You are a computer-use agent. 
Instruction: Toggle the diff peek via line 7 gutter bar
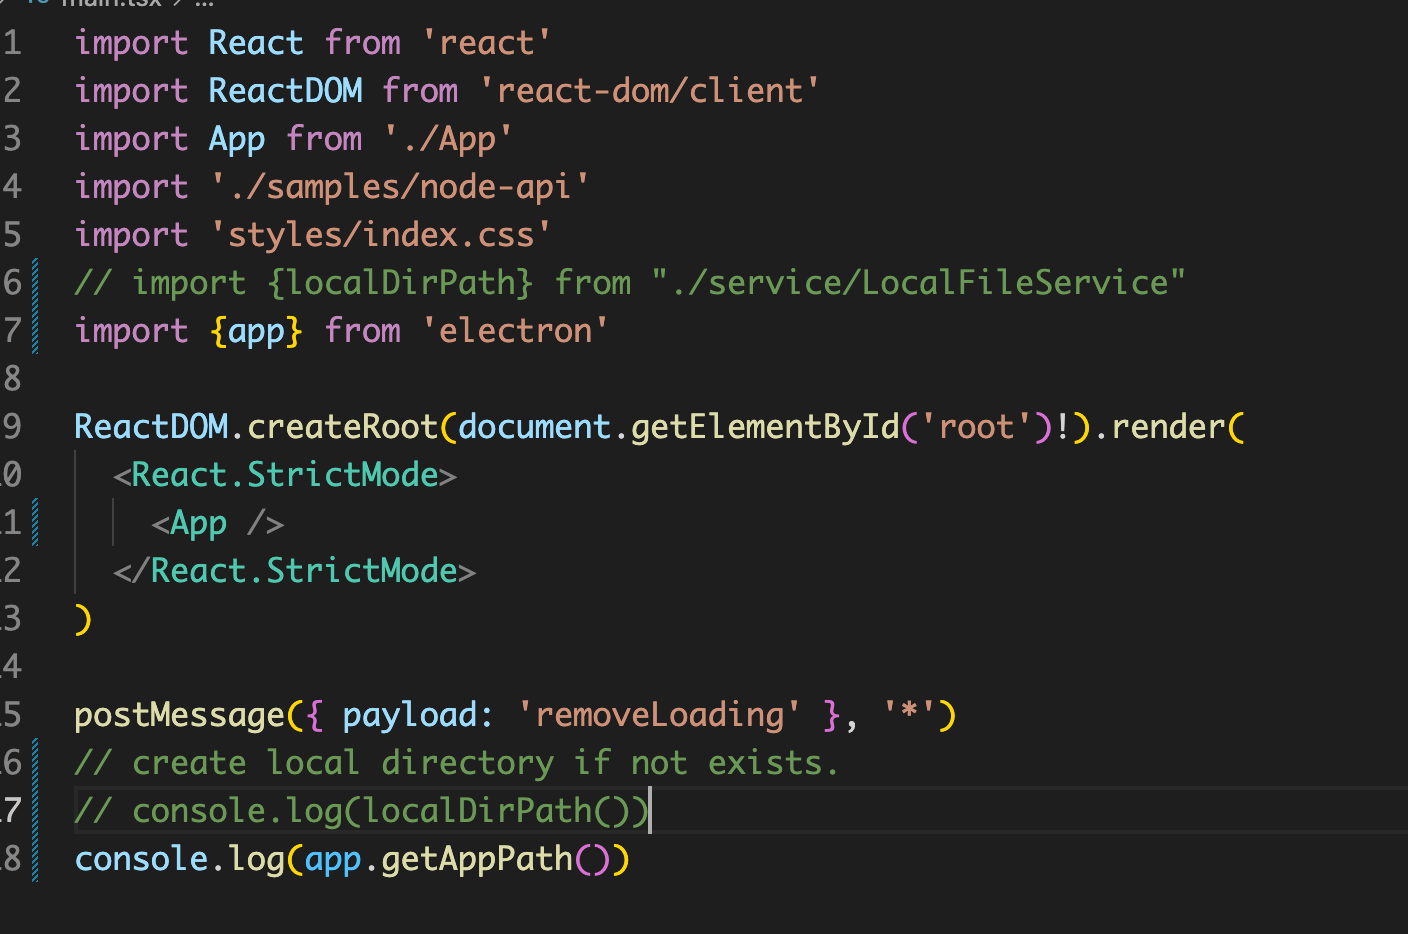pos(36,329)
